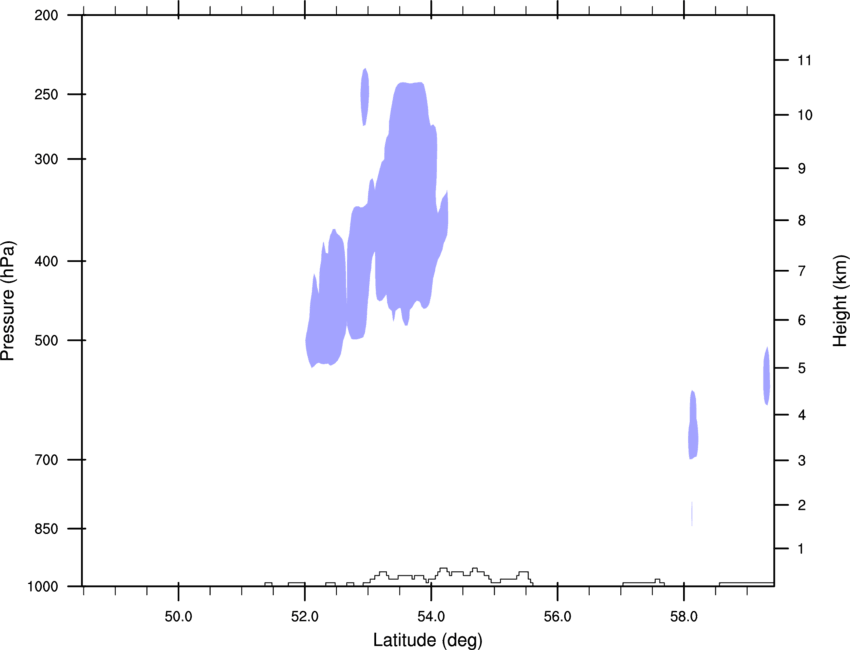Click the 56.0 latitude tick label
Image resolution: width=850 pixels, height=650 pixels.
(558, 617)
